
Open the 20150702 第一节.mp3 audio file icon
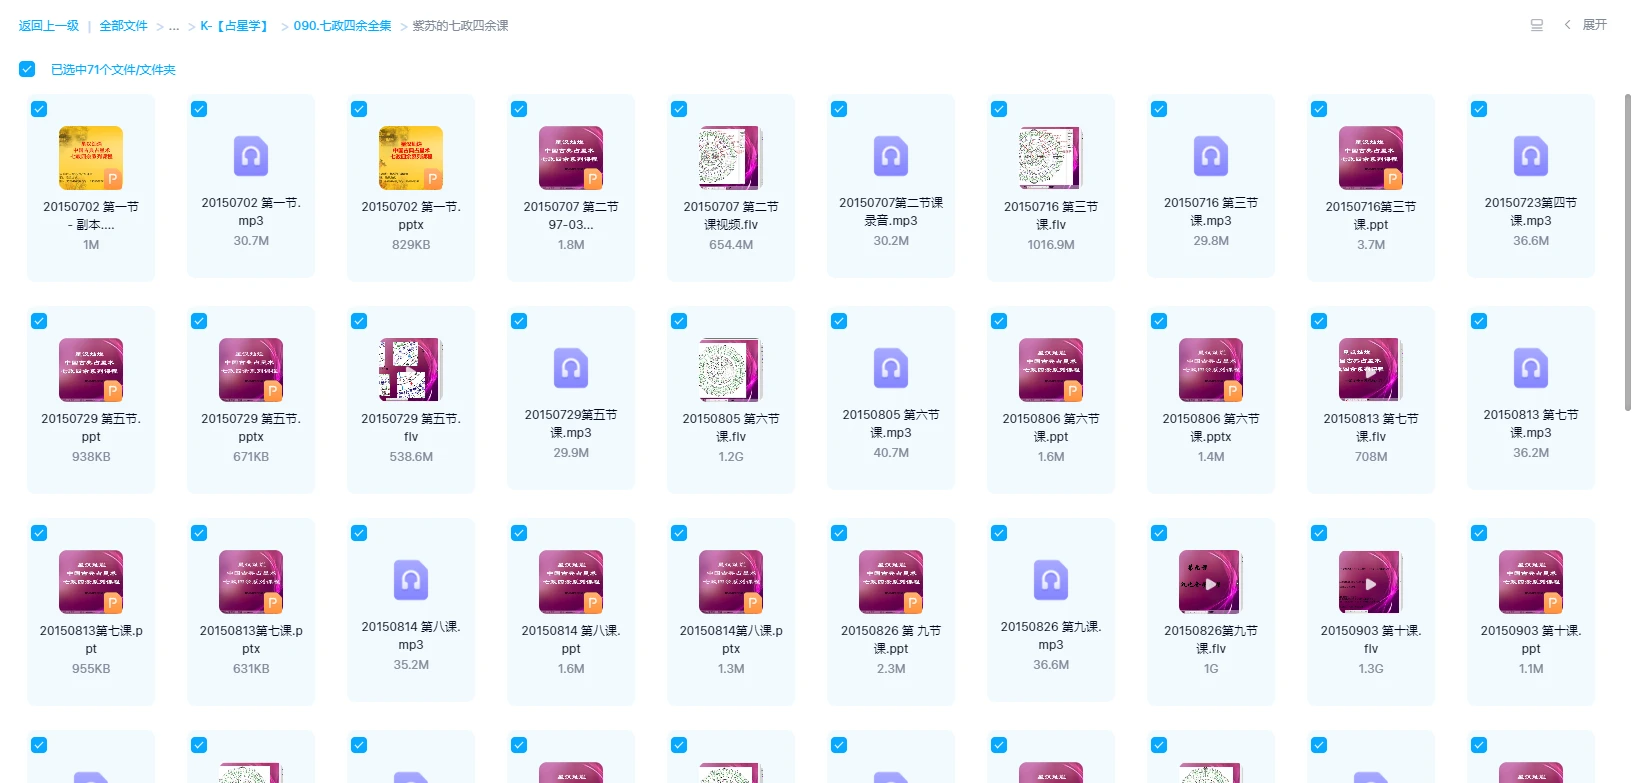[x=251, y=156]
